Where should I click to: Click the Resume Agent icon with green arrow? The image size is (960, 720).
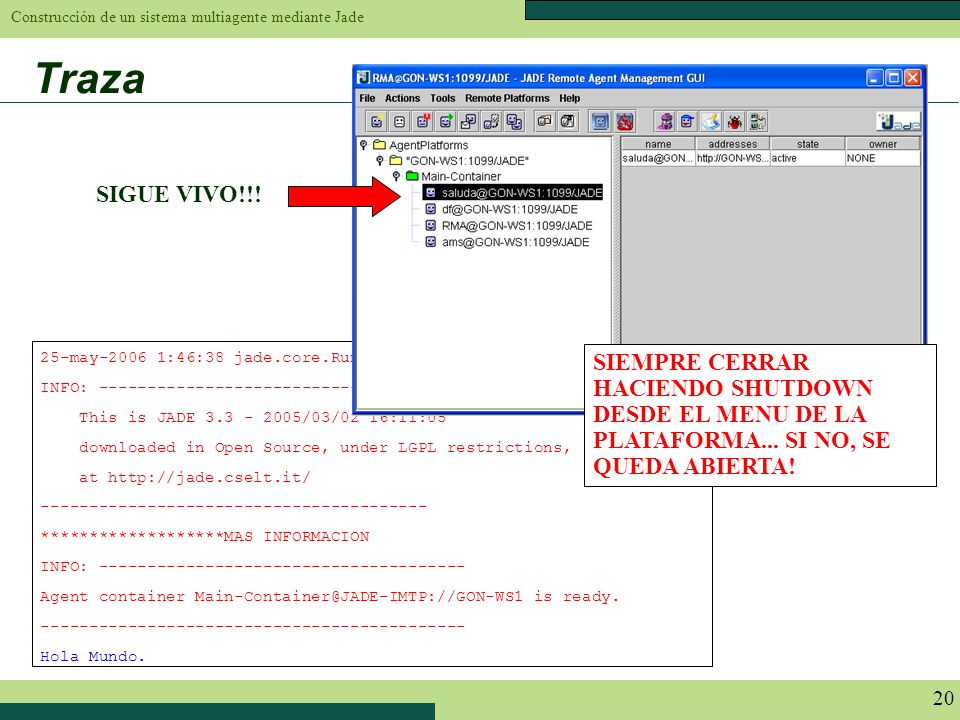(446, 121)
